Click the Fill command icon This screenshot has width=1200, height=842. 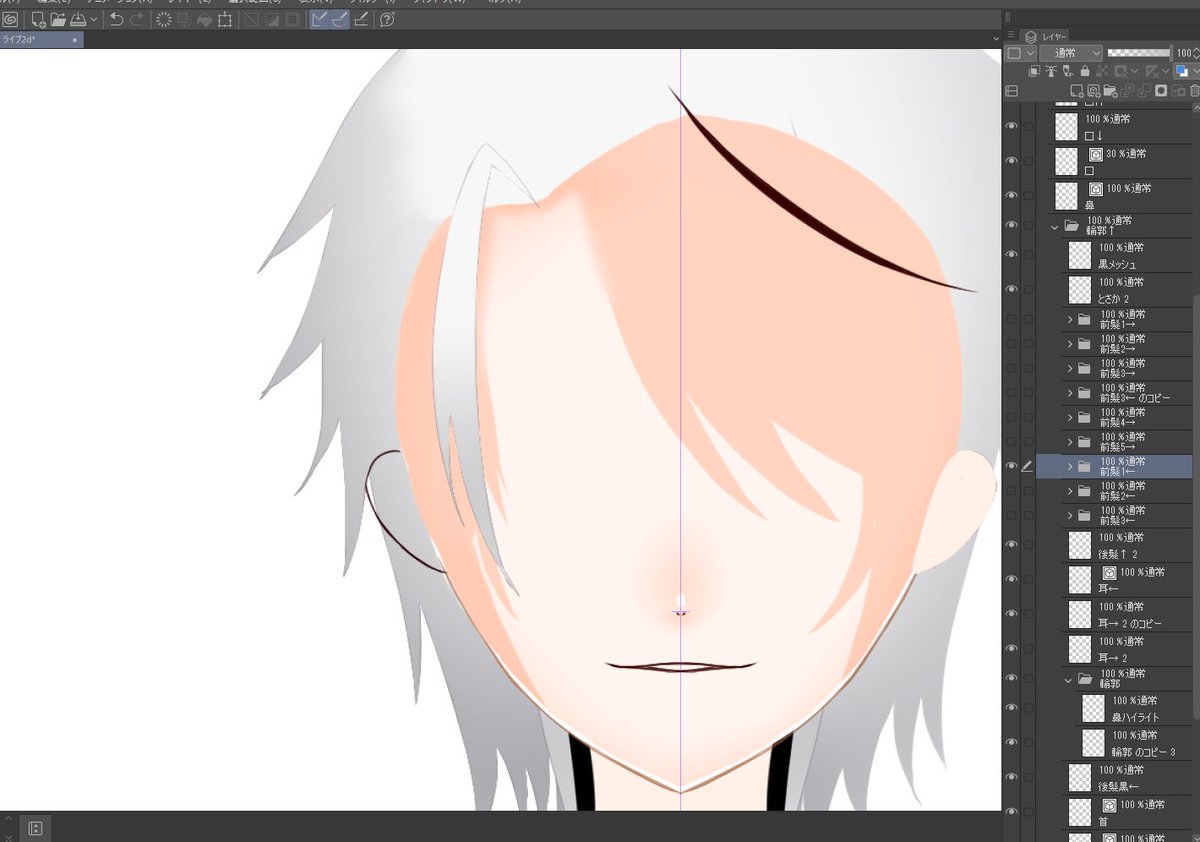pyautogui.click(x=204, y=20)
